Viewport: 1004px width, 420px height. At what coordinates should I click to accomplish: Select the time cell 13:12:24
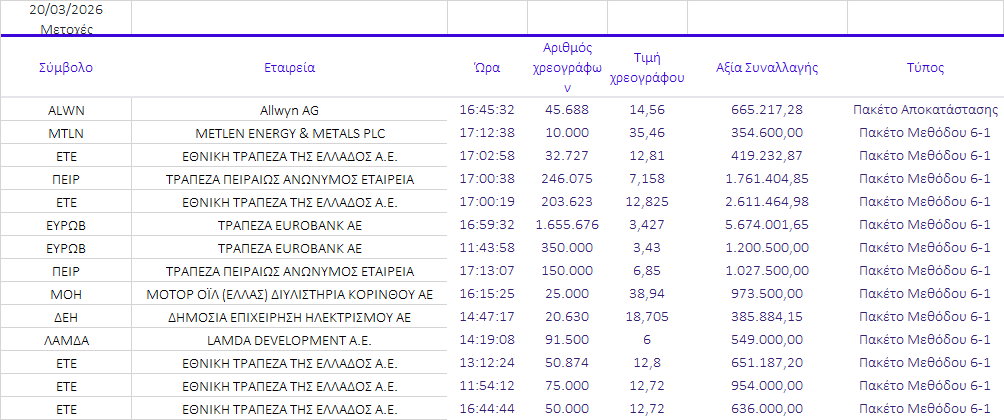click(x=487, y=363)
